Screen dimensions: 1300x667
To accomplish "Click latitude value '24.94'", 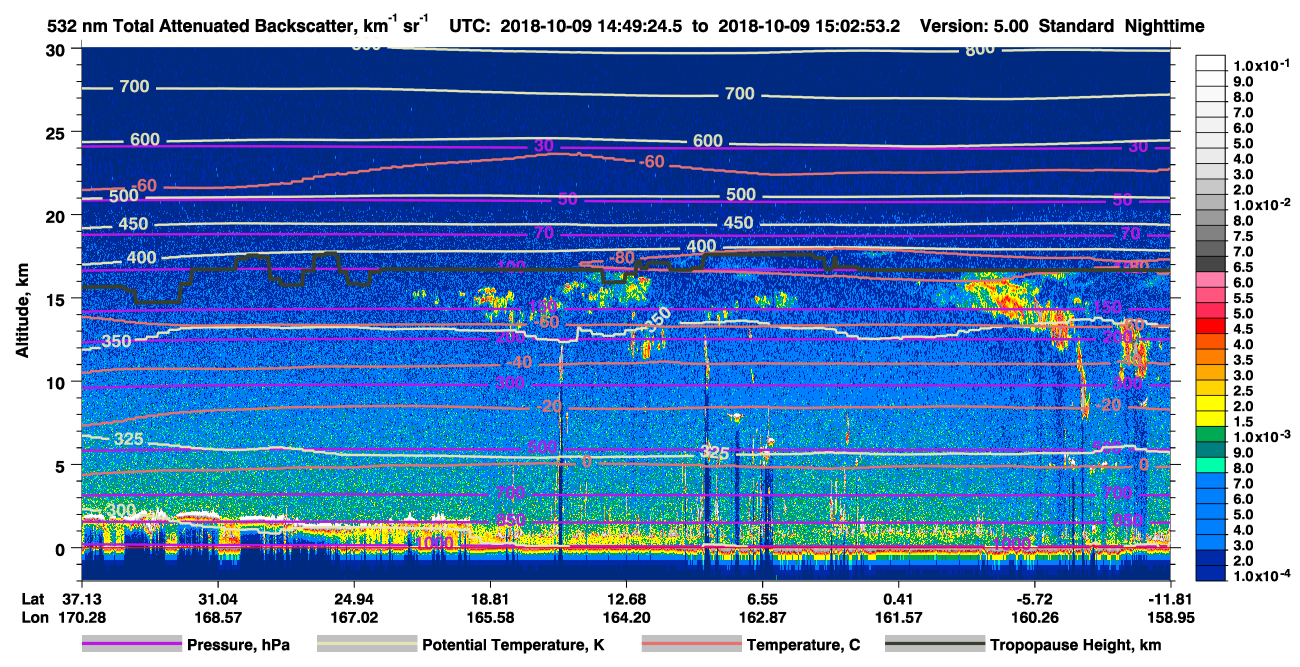I will pyautogui.click(x=353, y=598).
